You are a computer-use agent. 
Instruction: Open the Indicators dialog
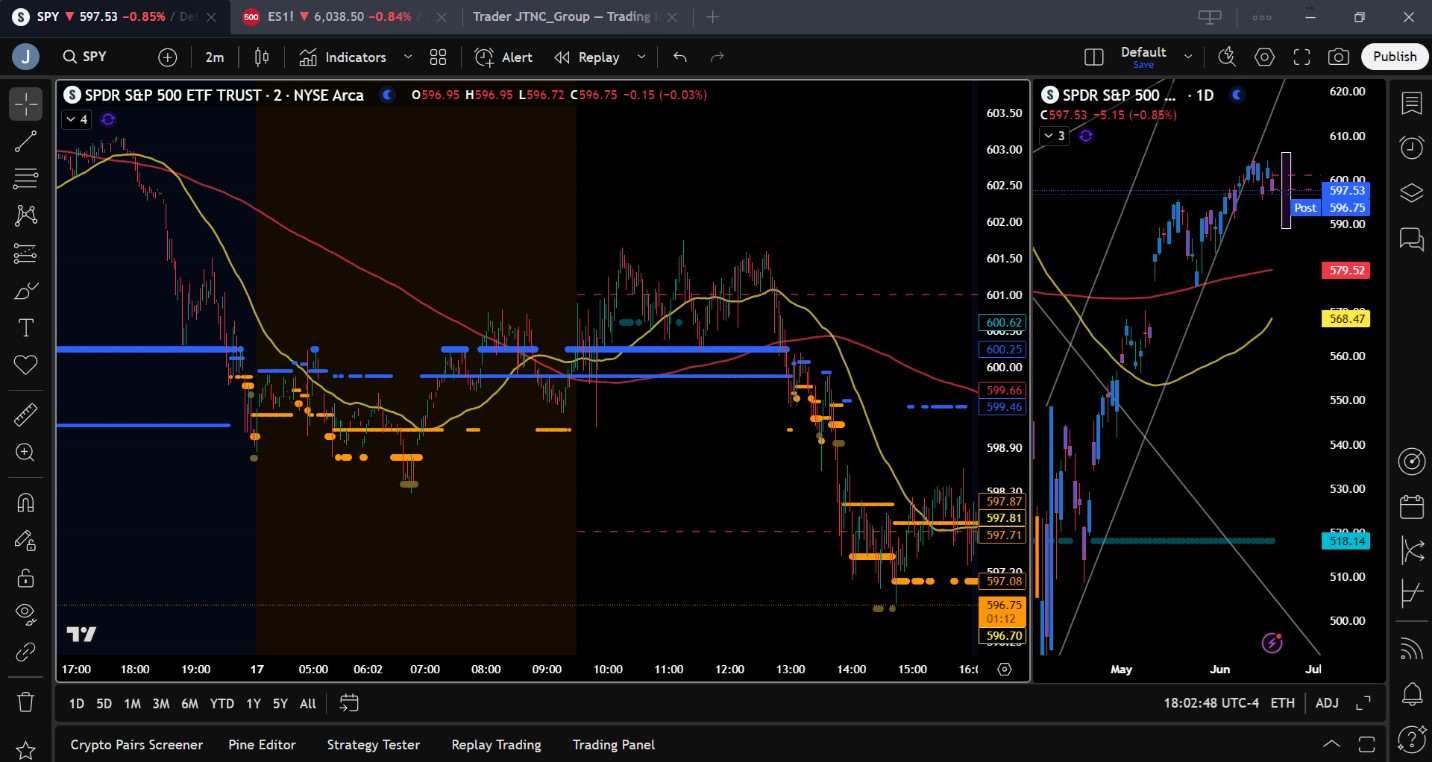pyautogui.click(x=342, y=57)
